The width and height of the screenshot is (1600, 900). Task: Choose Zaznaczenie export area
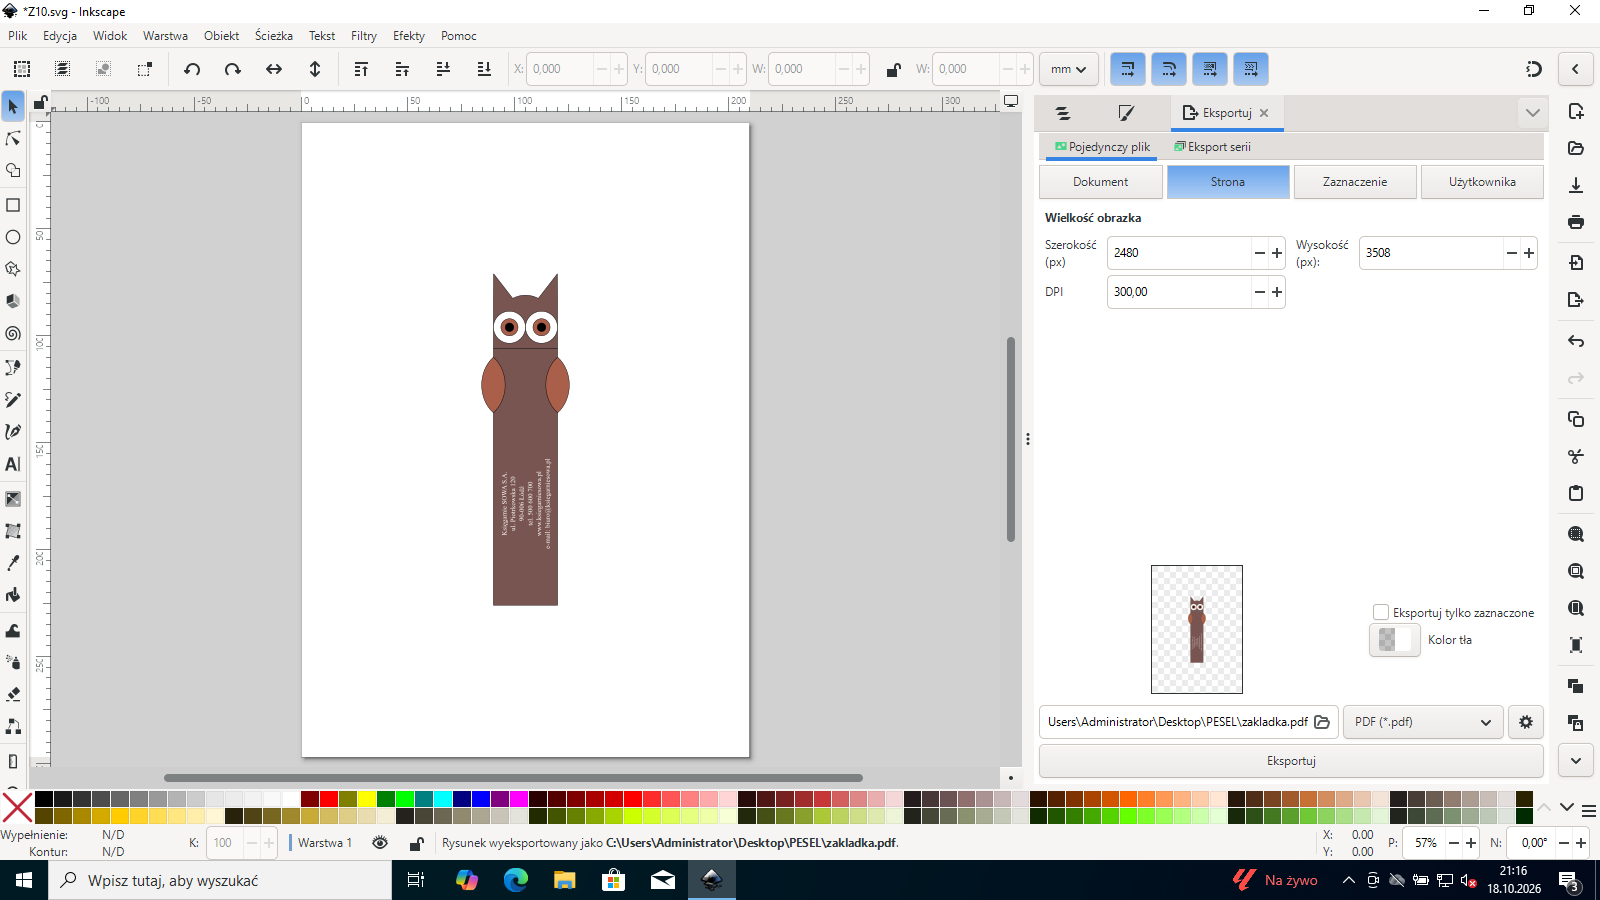point(1355,182)
